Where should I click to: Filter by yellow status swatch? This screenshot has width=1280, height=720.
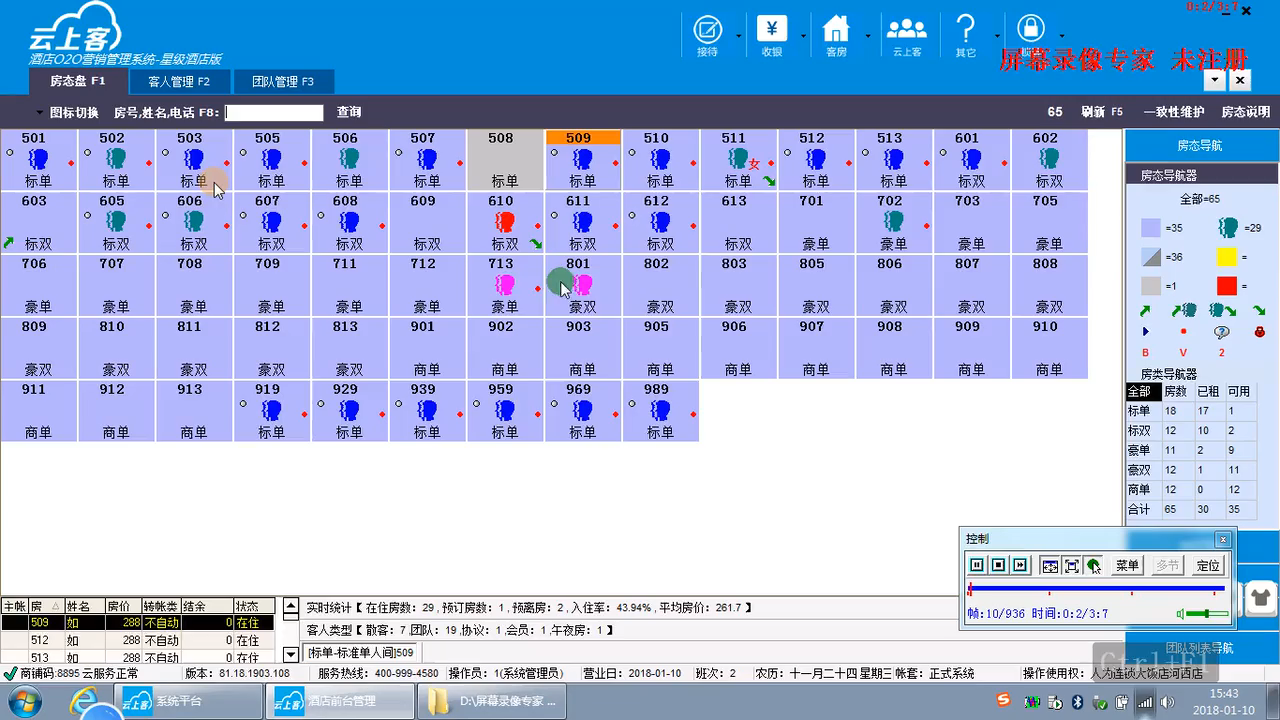click(x=1227, y=257)
